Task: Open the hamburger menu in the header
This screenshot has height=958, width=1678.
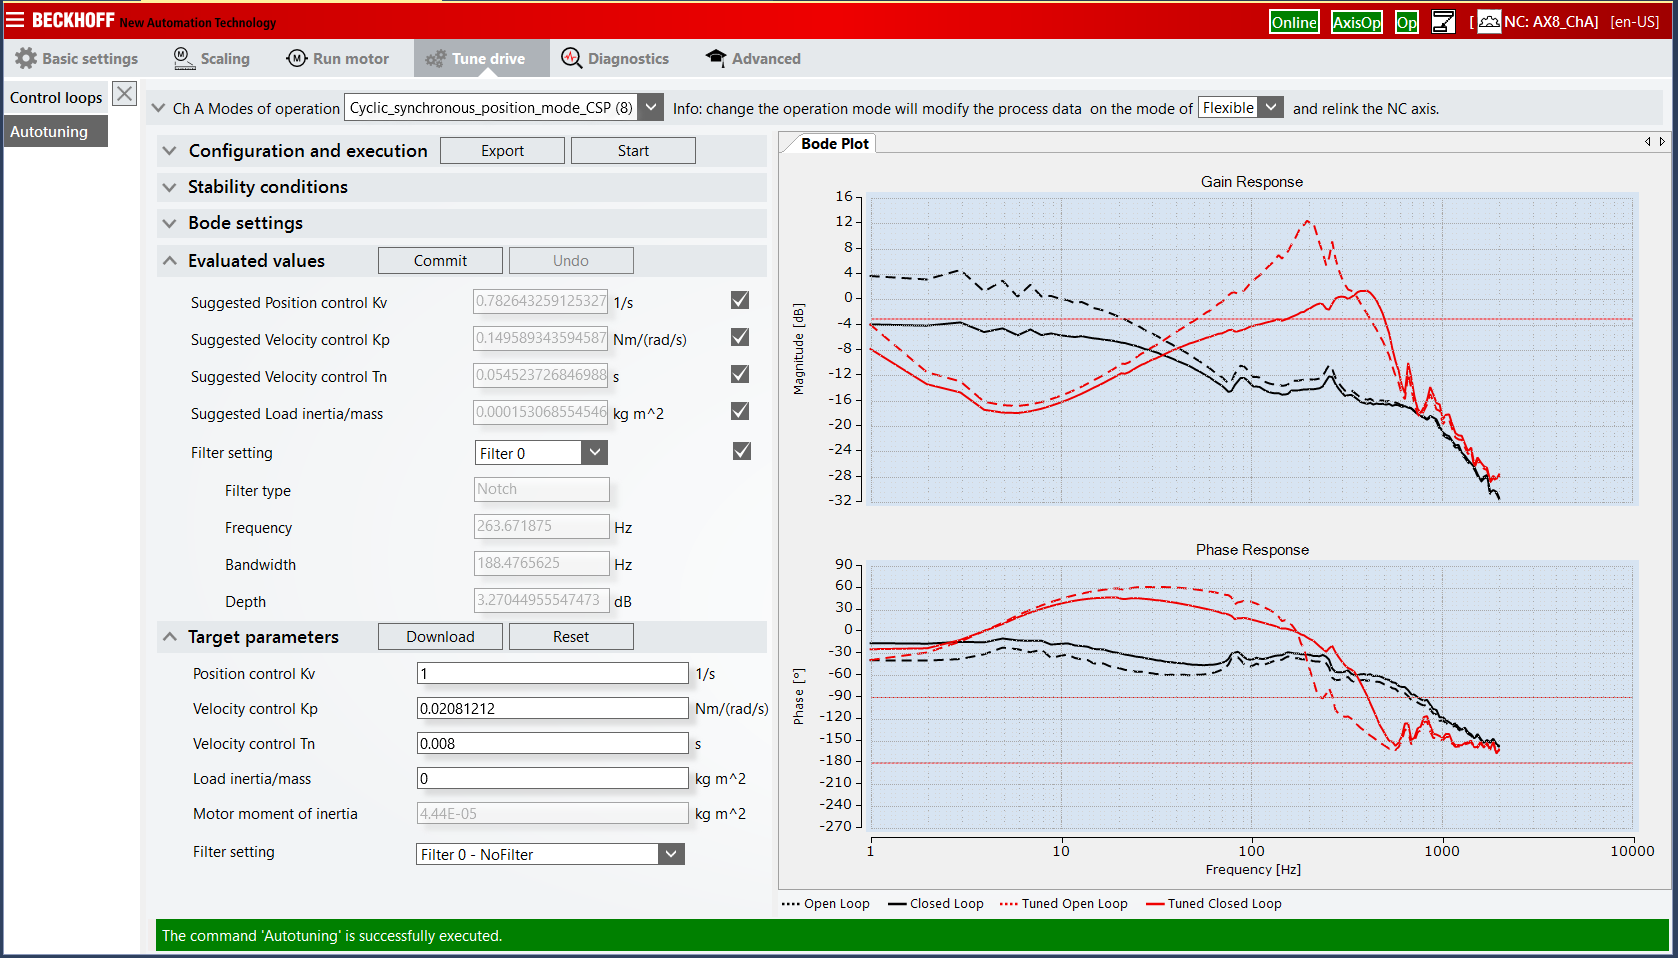Action: [15, 19]
